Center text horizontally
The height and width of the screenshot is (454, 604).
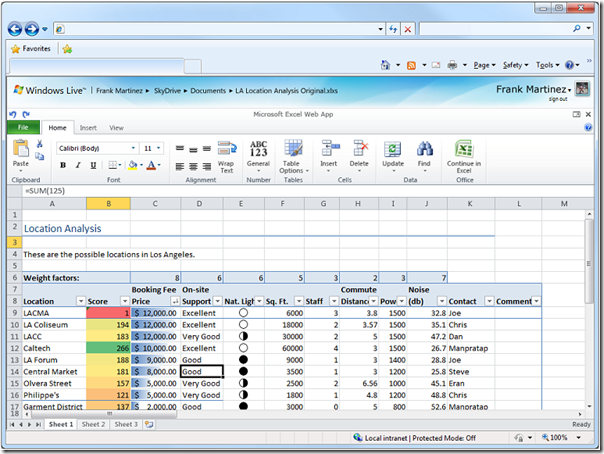(193, 166)
